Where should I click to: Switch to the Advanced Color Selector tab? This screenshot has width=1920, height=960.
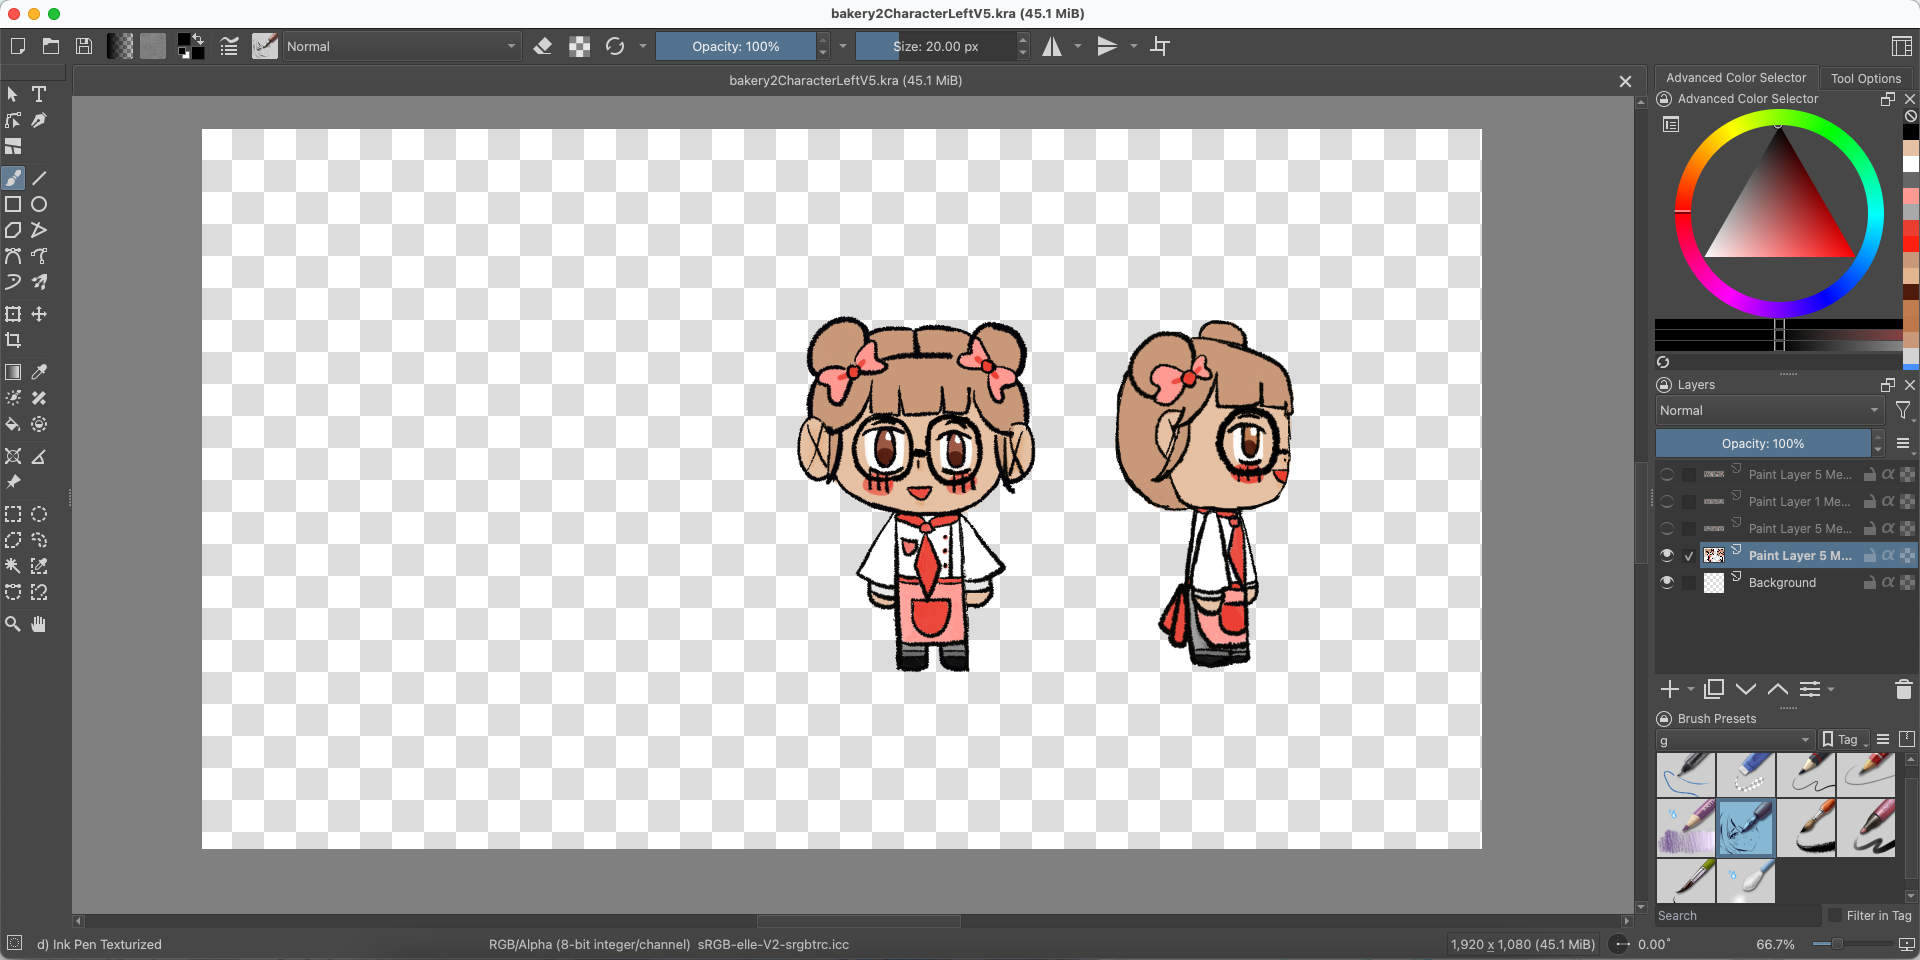(x=1736, y=78)
